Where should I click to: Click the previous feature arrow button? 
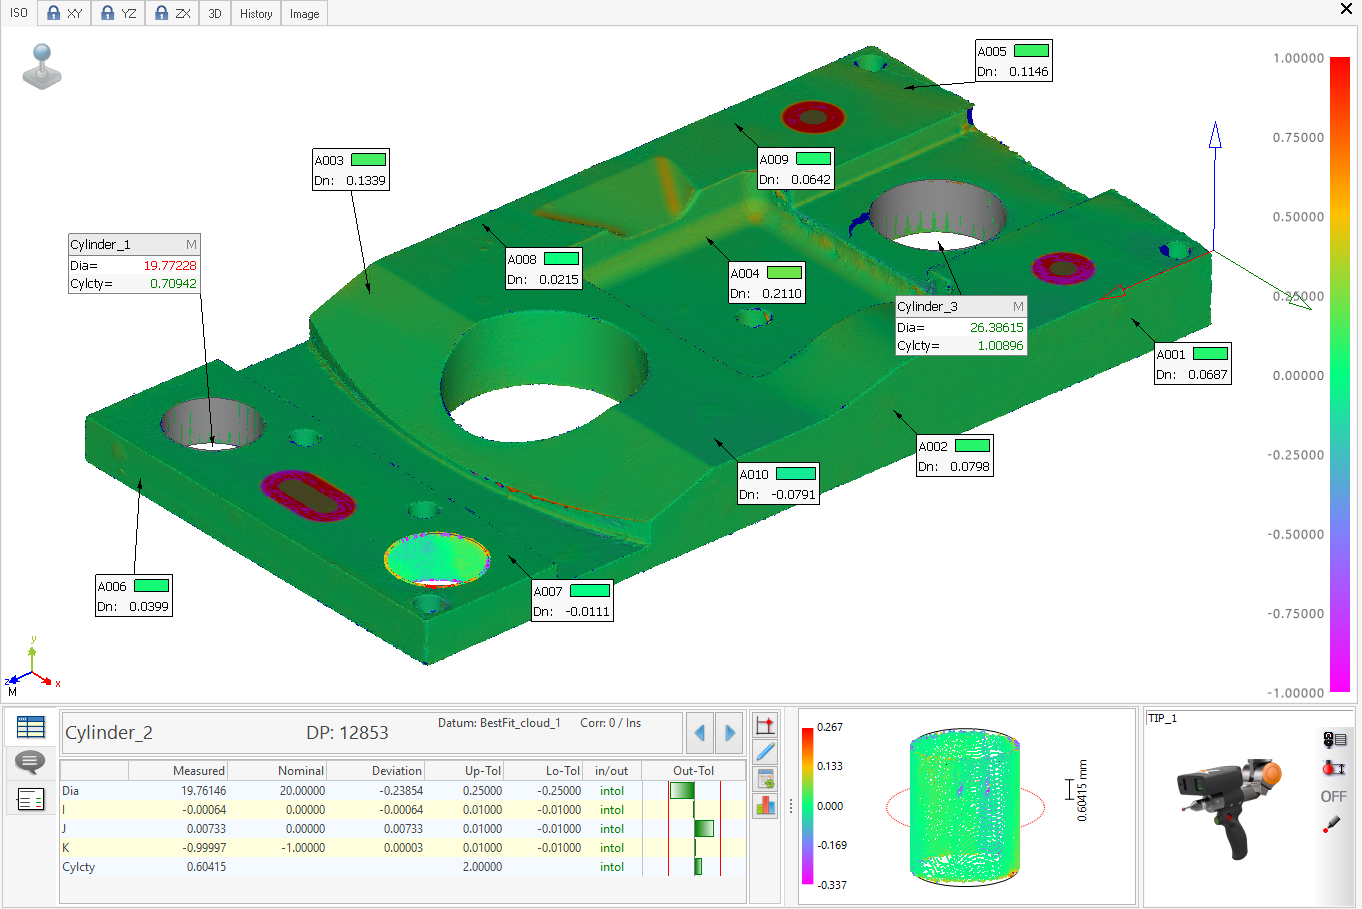(x=700, y=732)
